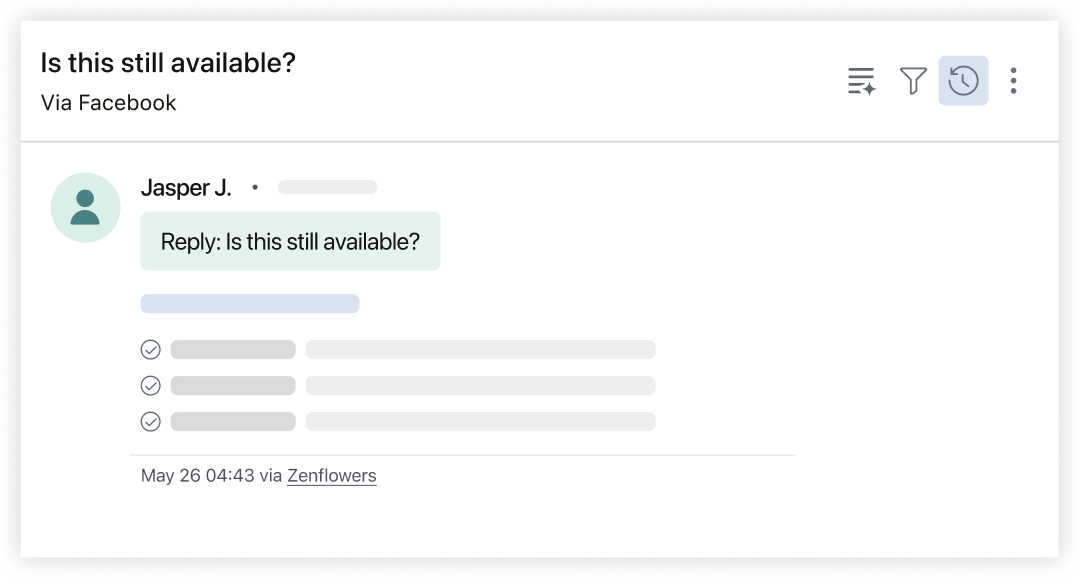Click the "Via Facebook" channel subtitle
The image size is (1080, 579).
(108, 103)
